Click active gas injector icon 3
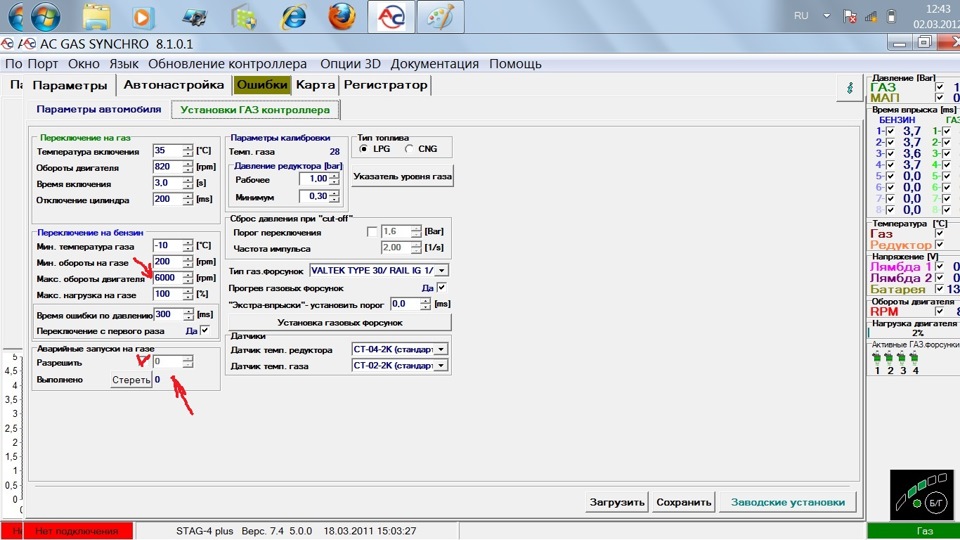 tap(901, 359)
